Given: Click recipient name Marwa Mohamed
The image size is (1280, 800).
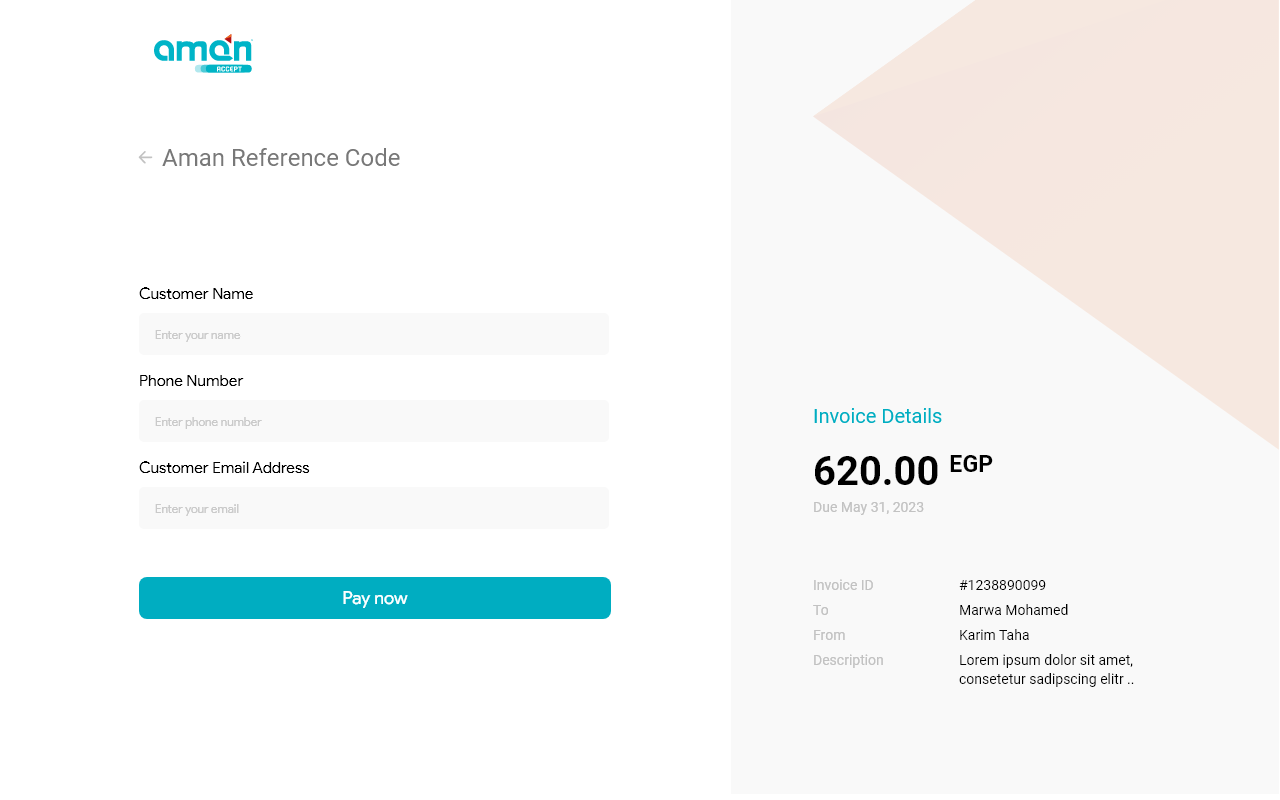Looking at the screenshot, I should [x=1013, y=610].
